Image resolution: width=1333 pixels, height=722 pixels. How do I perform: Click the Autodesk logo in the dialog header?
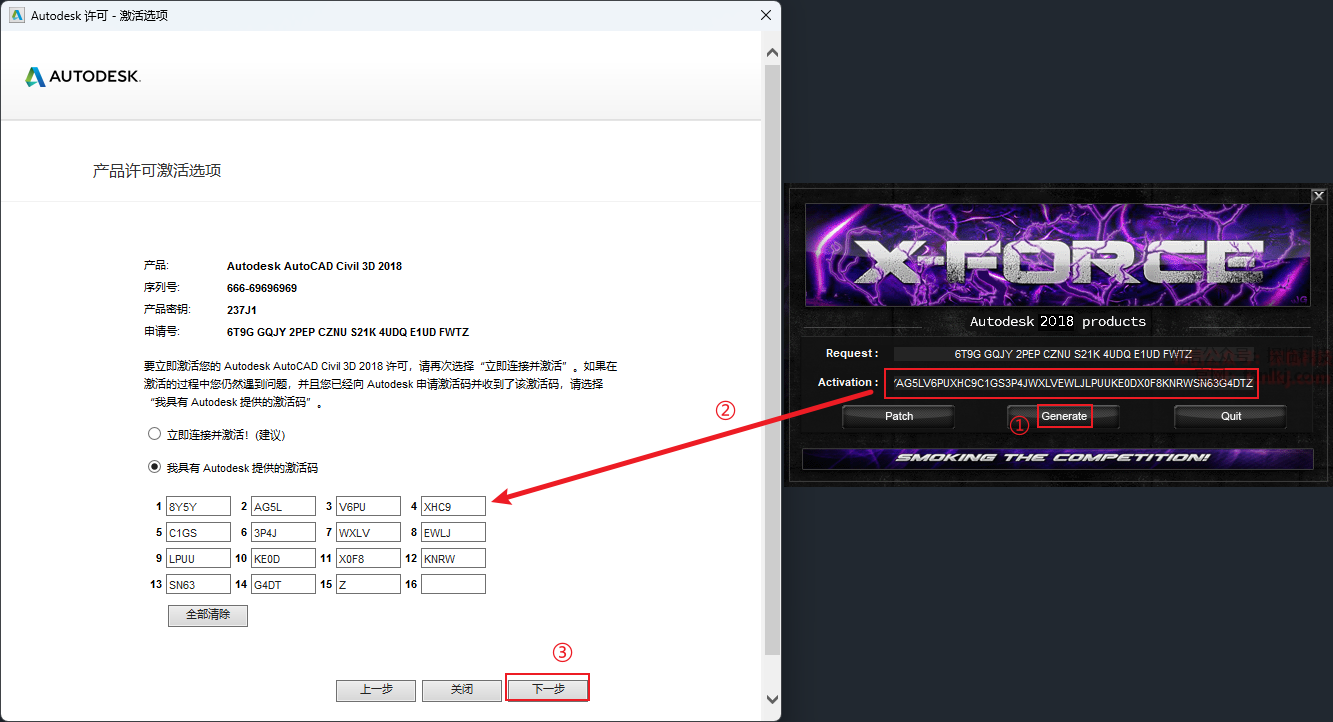click(83, 77)
